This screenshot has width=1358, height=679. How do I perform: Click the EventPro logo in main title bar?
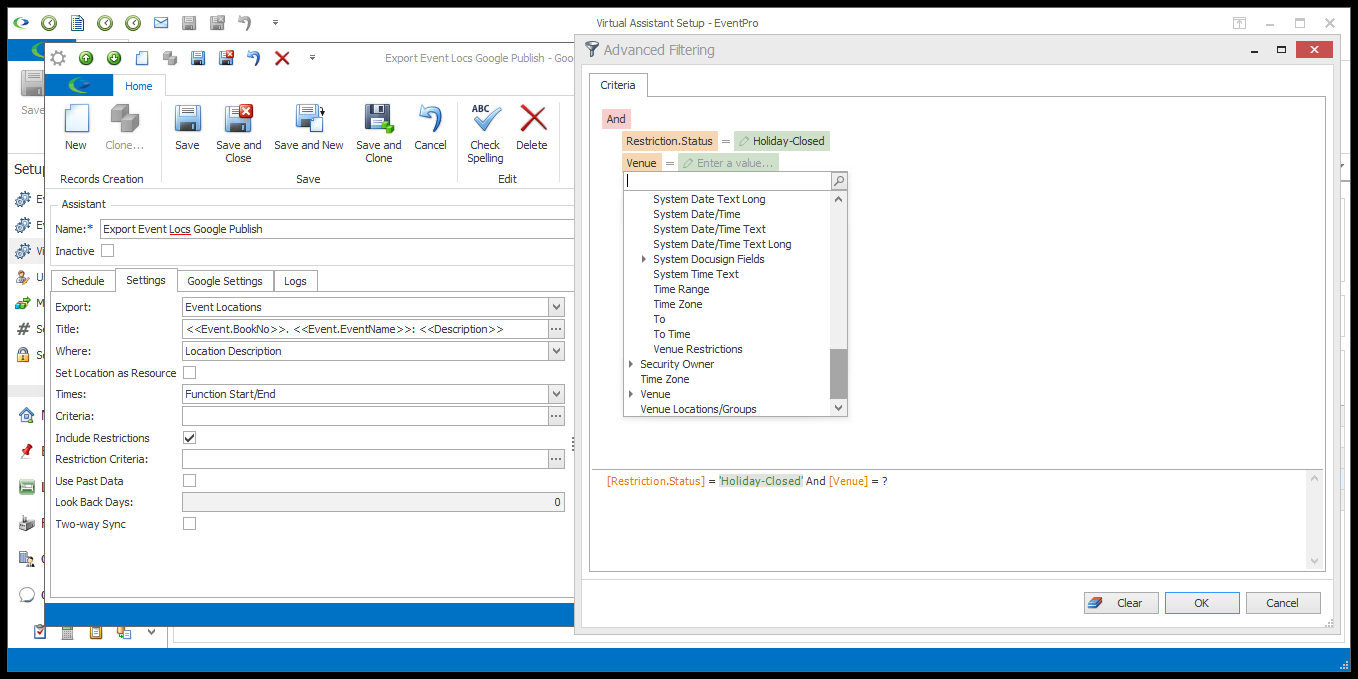coord(20,22)
